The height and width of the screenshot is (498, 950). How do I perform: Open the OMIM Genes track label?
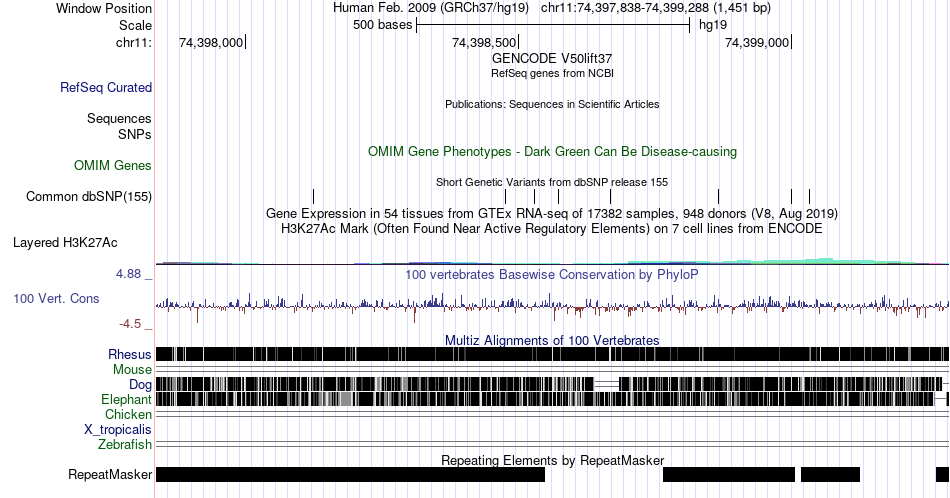coord(113,165)
